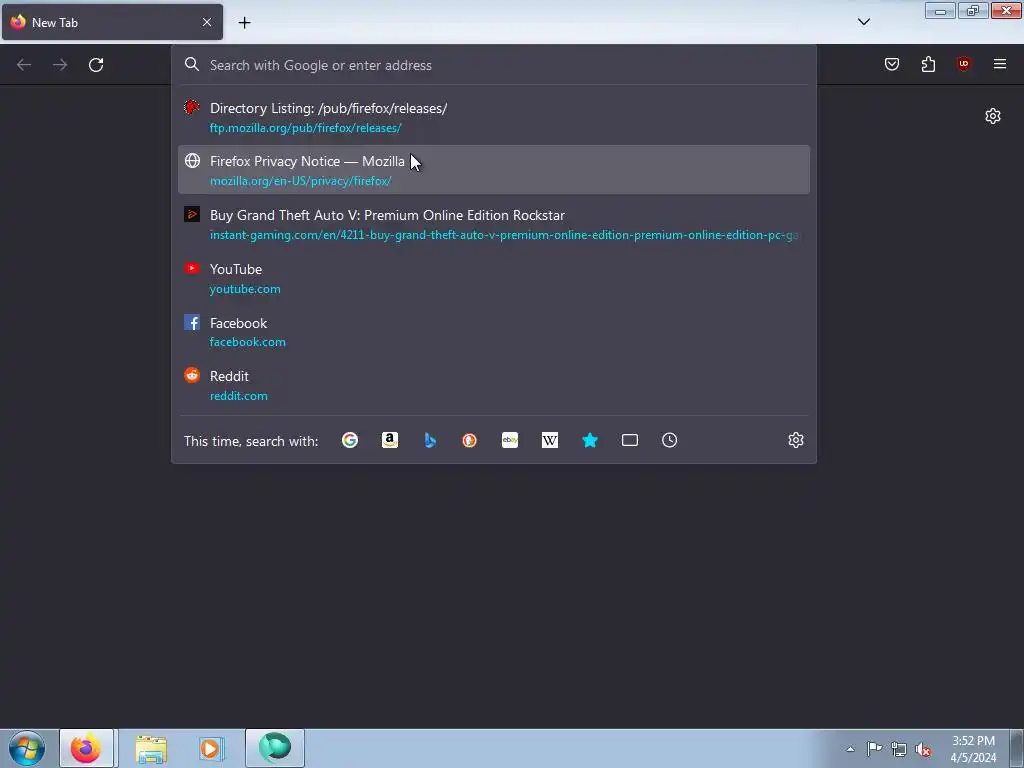Screen dimensions: 1024x768
Task: Open the Reddit suggestion
Action: tap(494, 385)
